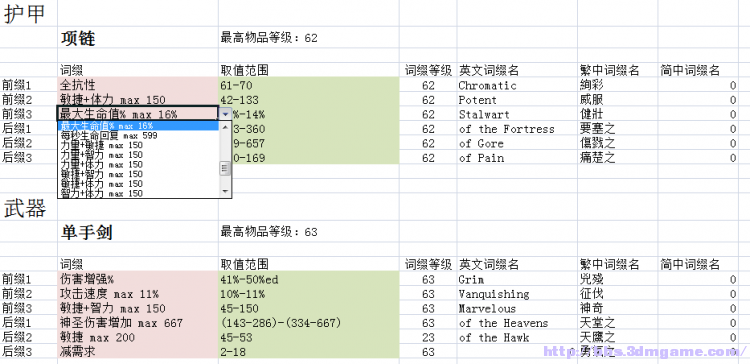This screenshot has height=364, width=750.
Task: Select highlighted 最大生命值% max 16% list option
Action: click(139, 126)
